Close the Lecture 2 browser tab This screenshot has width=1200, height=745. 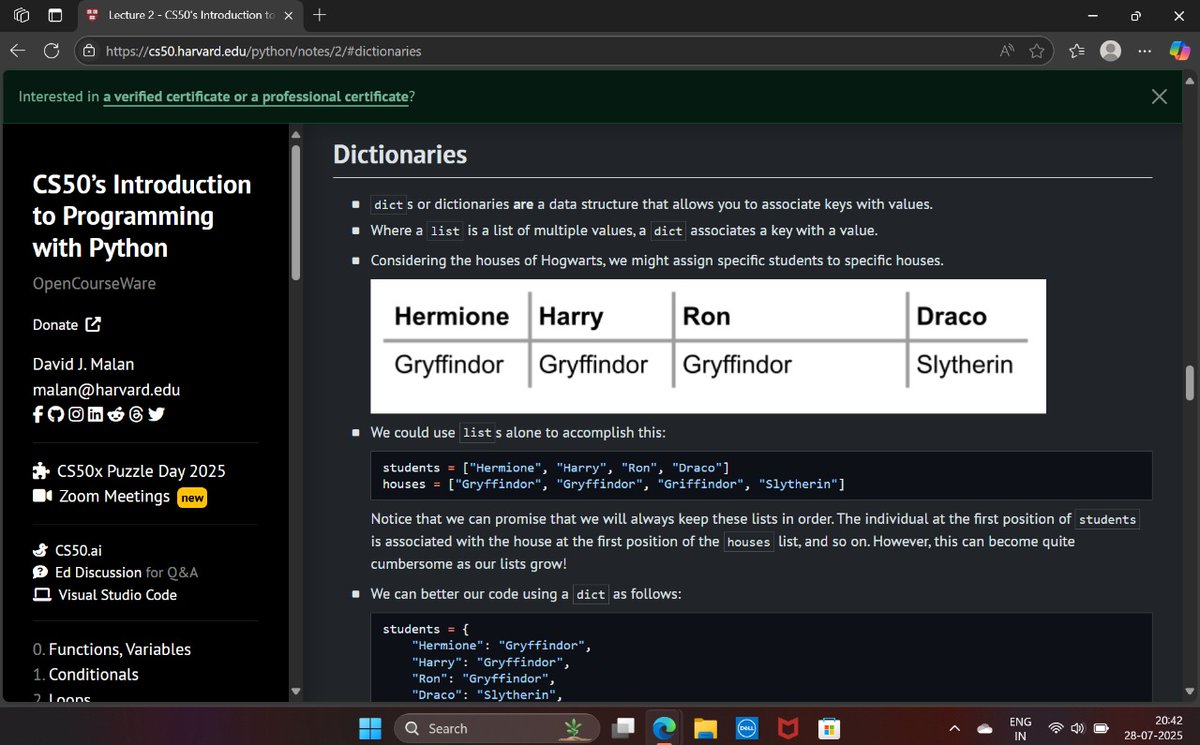click(x=289, y=16)
